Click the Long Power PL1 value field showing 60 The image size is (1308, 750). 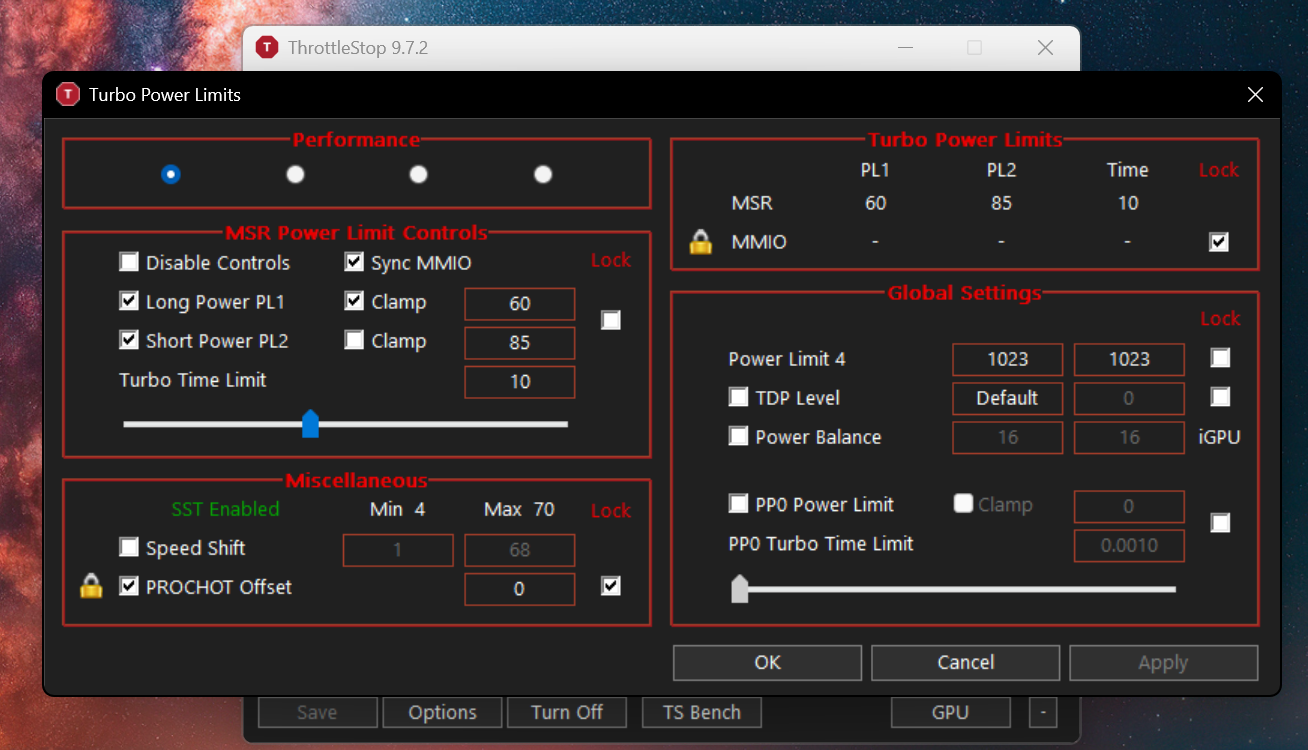click(520, 304)
